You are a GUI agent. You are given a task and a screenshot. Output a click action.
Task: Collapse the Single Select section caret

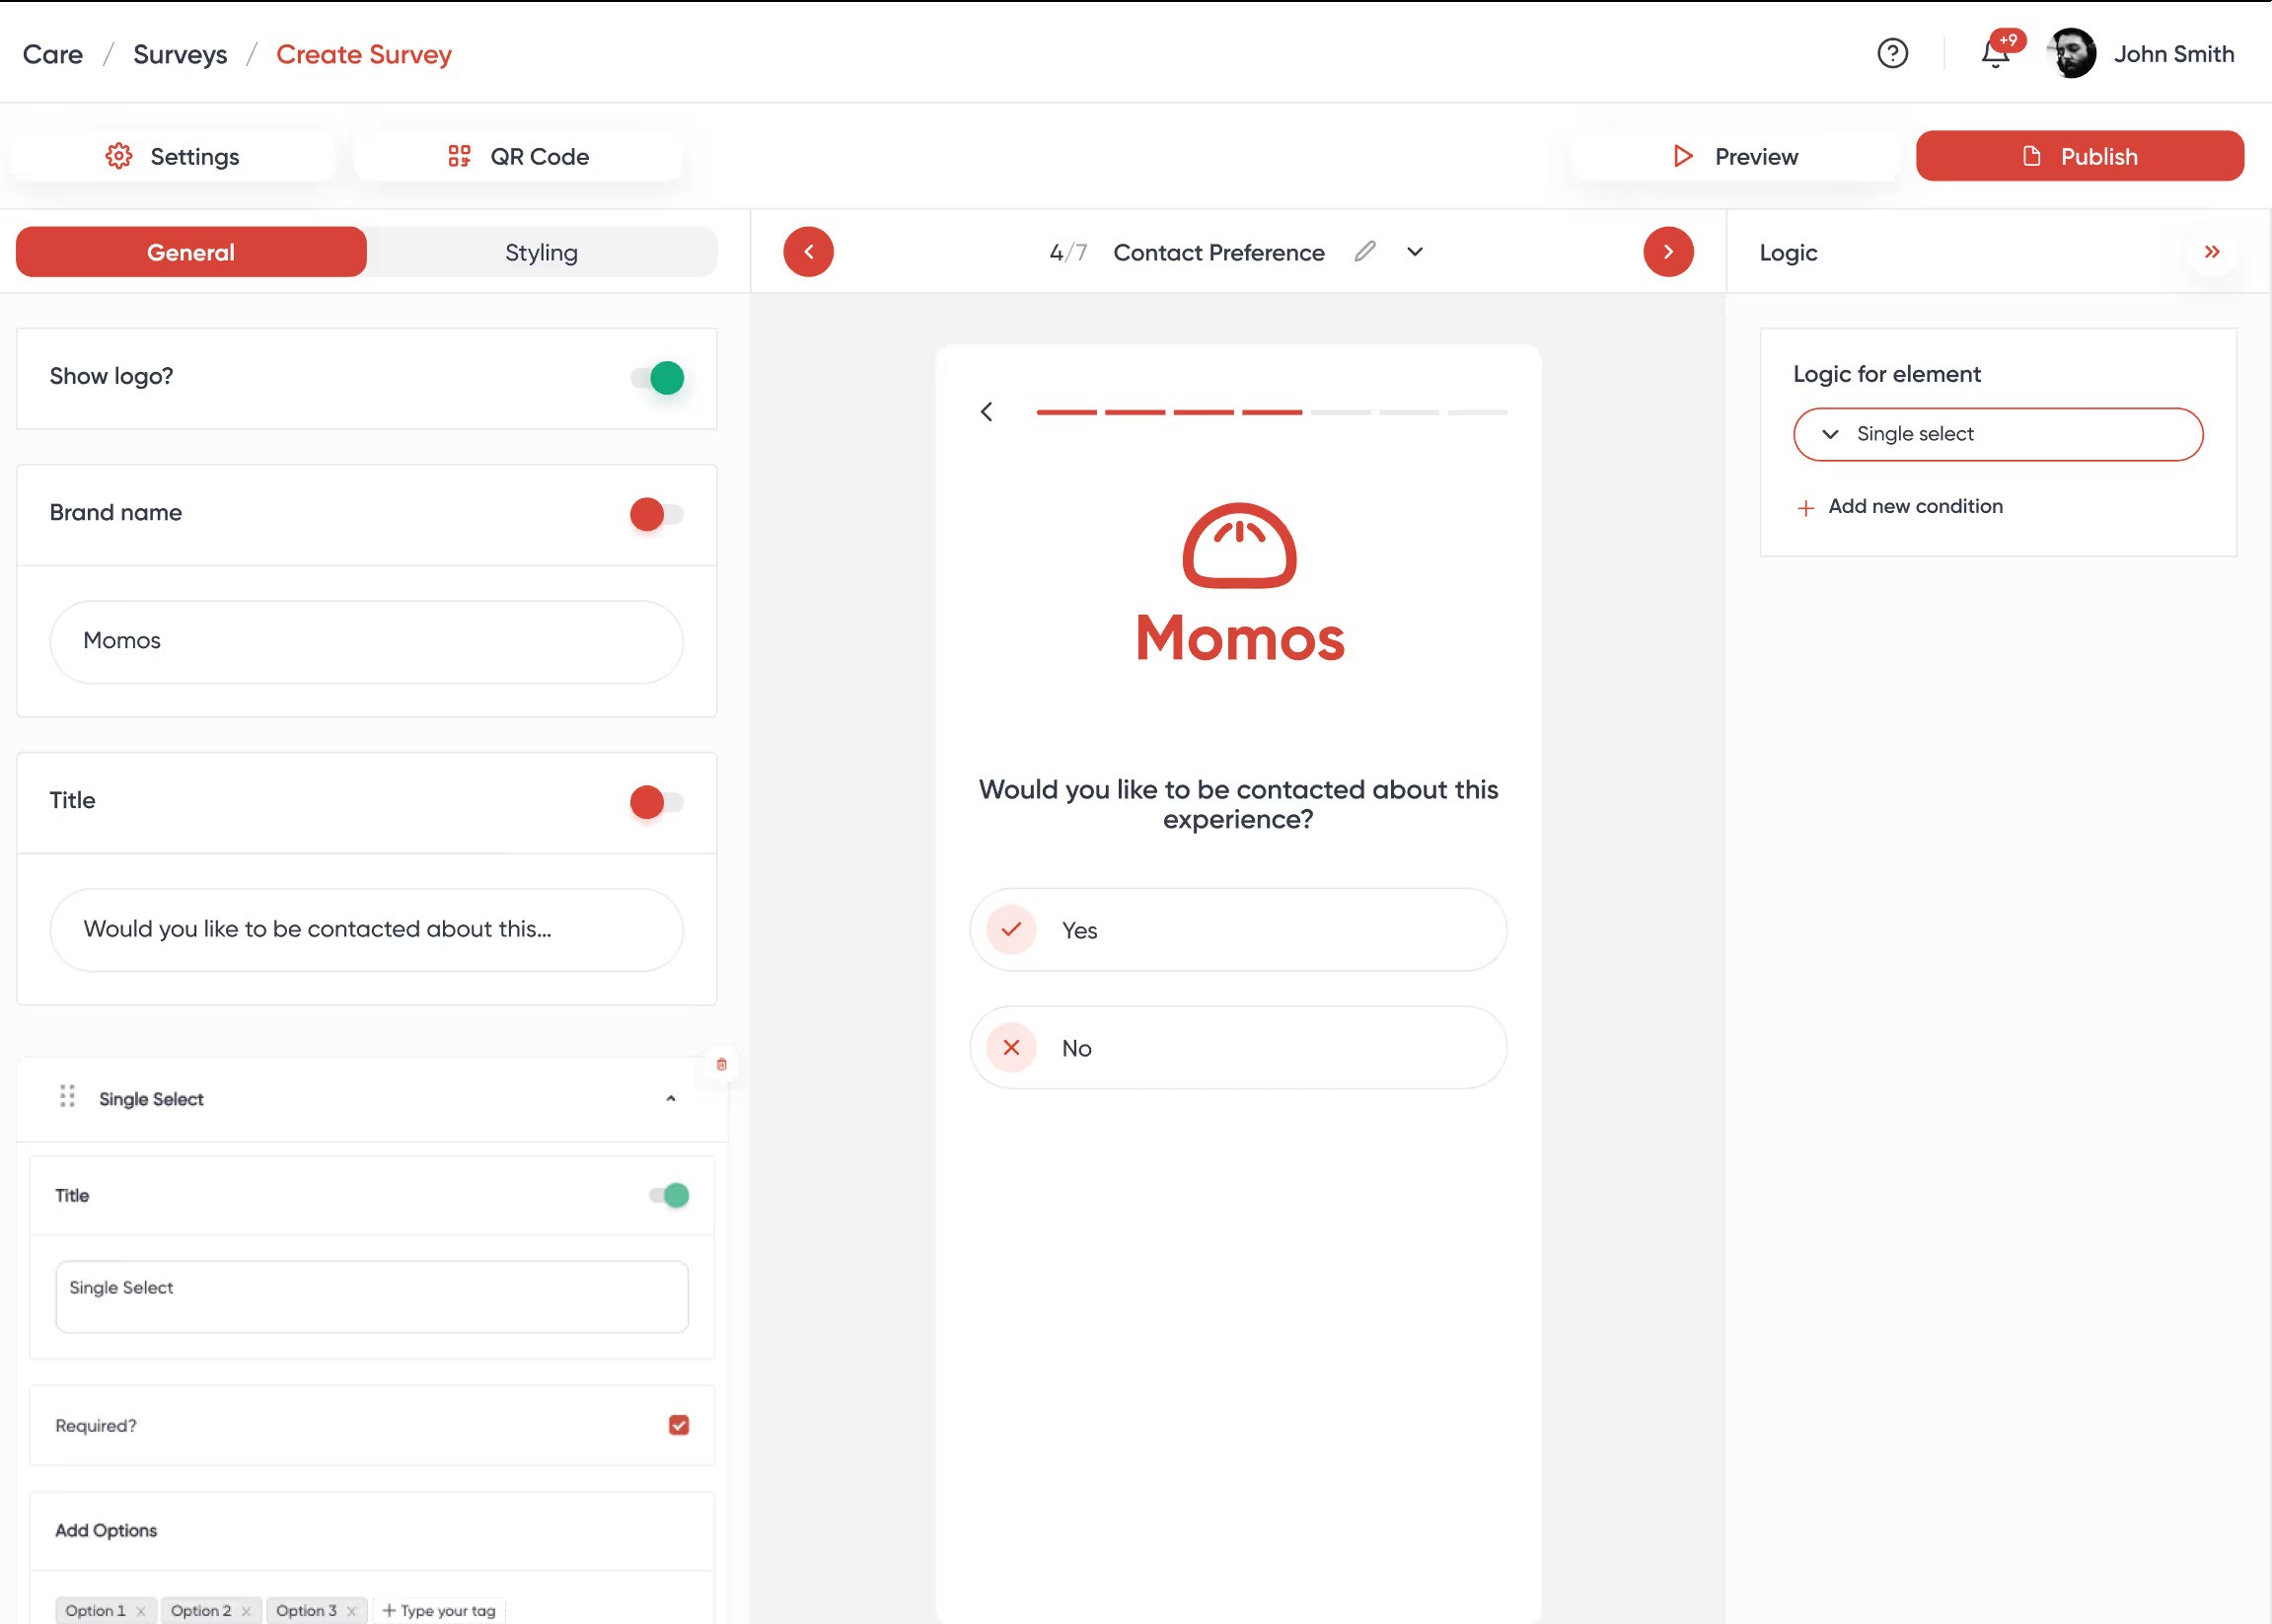point(671,1099)
